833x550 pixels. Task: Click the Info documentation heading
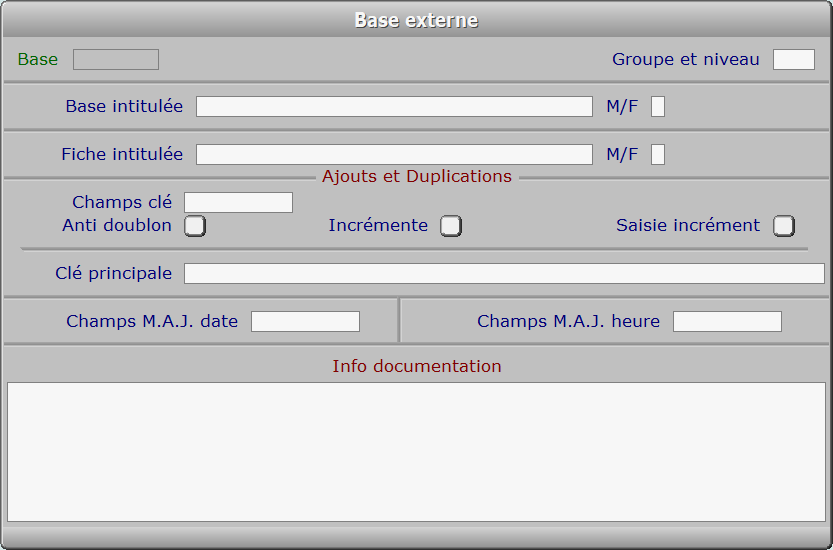pyautogui.click(x=417, y=366)
